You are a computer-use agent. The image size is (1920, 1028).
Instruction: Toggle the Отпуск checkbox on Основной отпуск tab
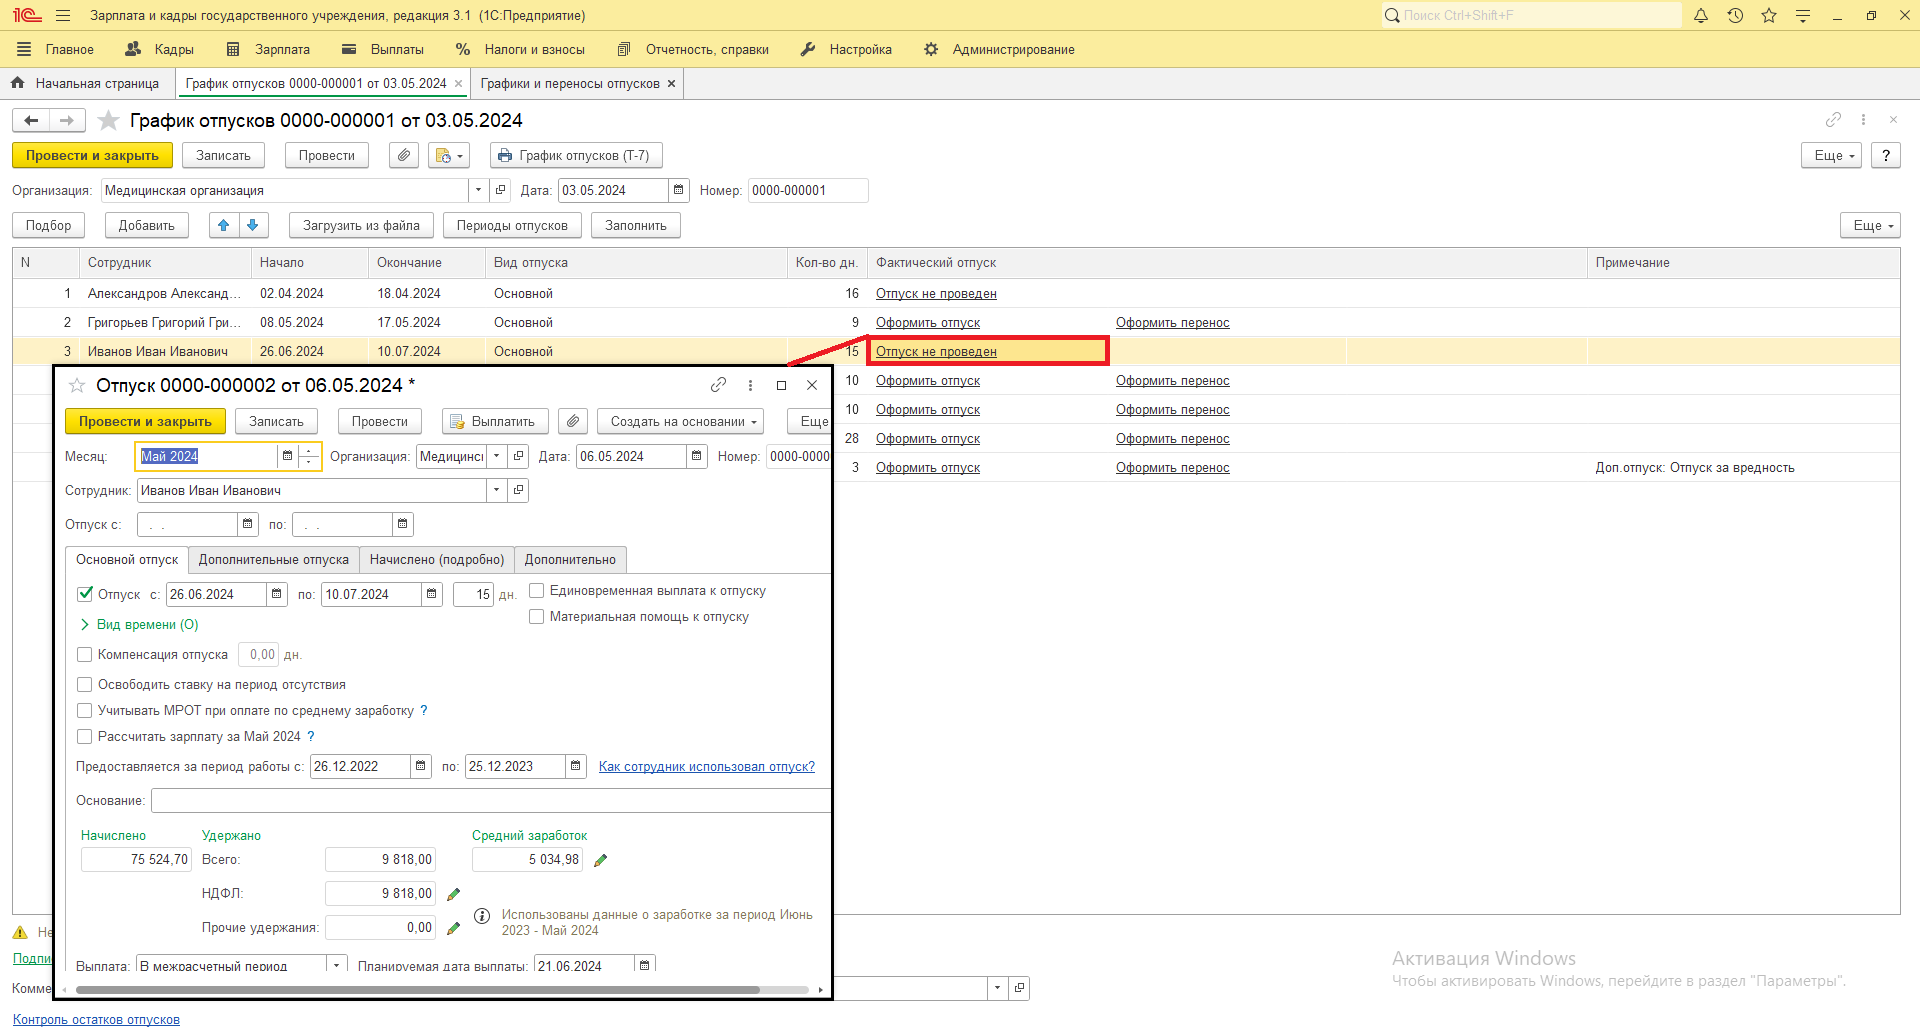85,594
